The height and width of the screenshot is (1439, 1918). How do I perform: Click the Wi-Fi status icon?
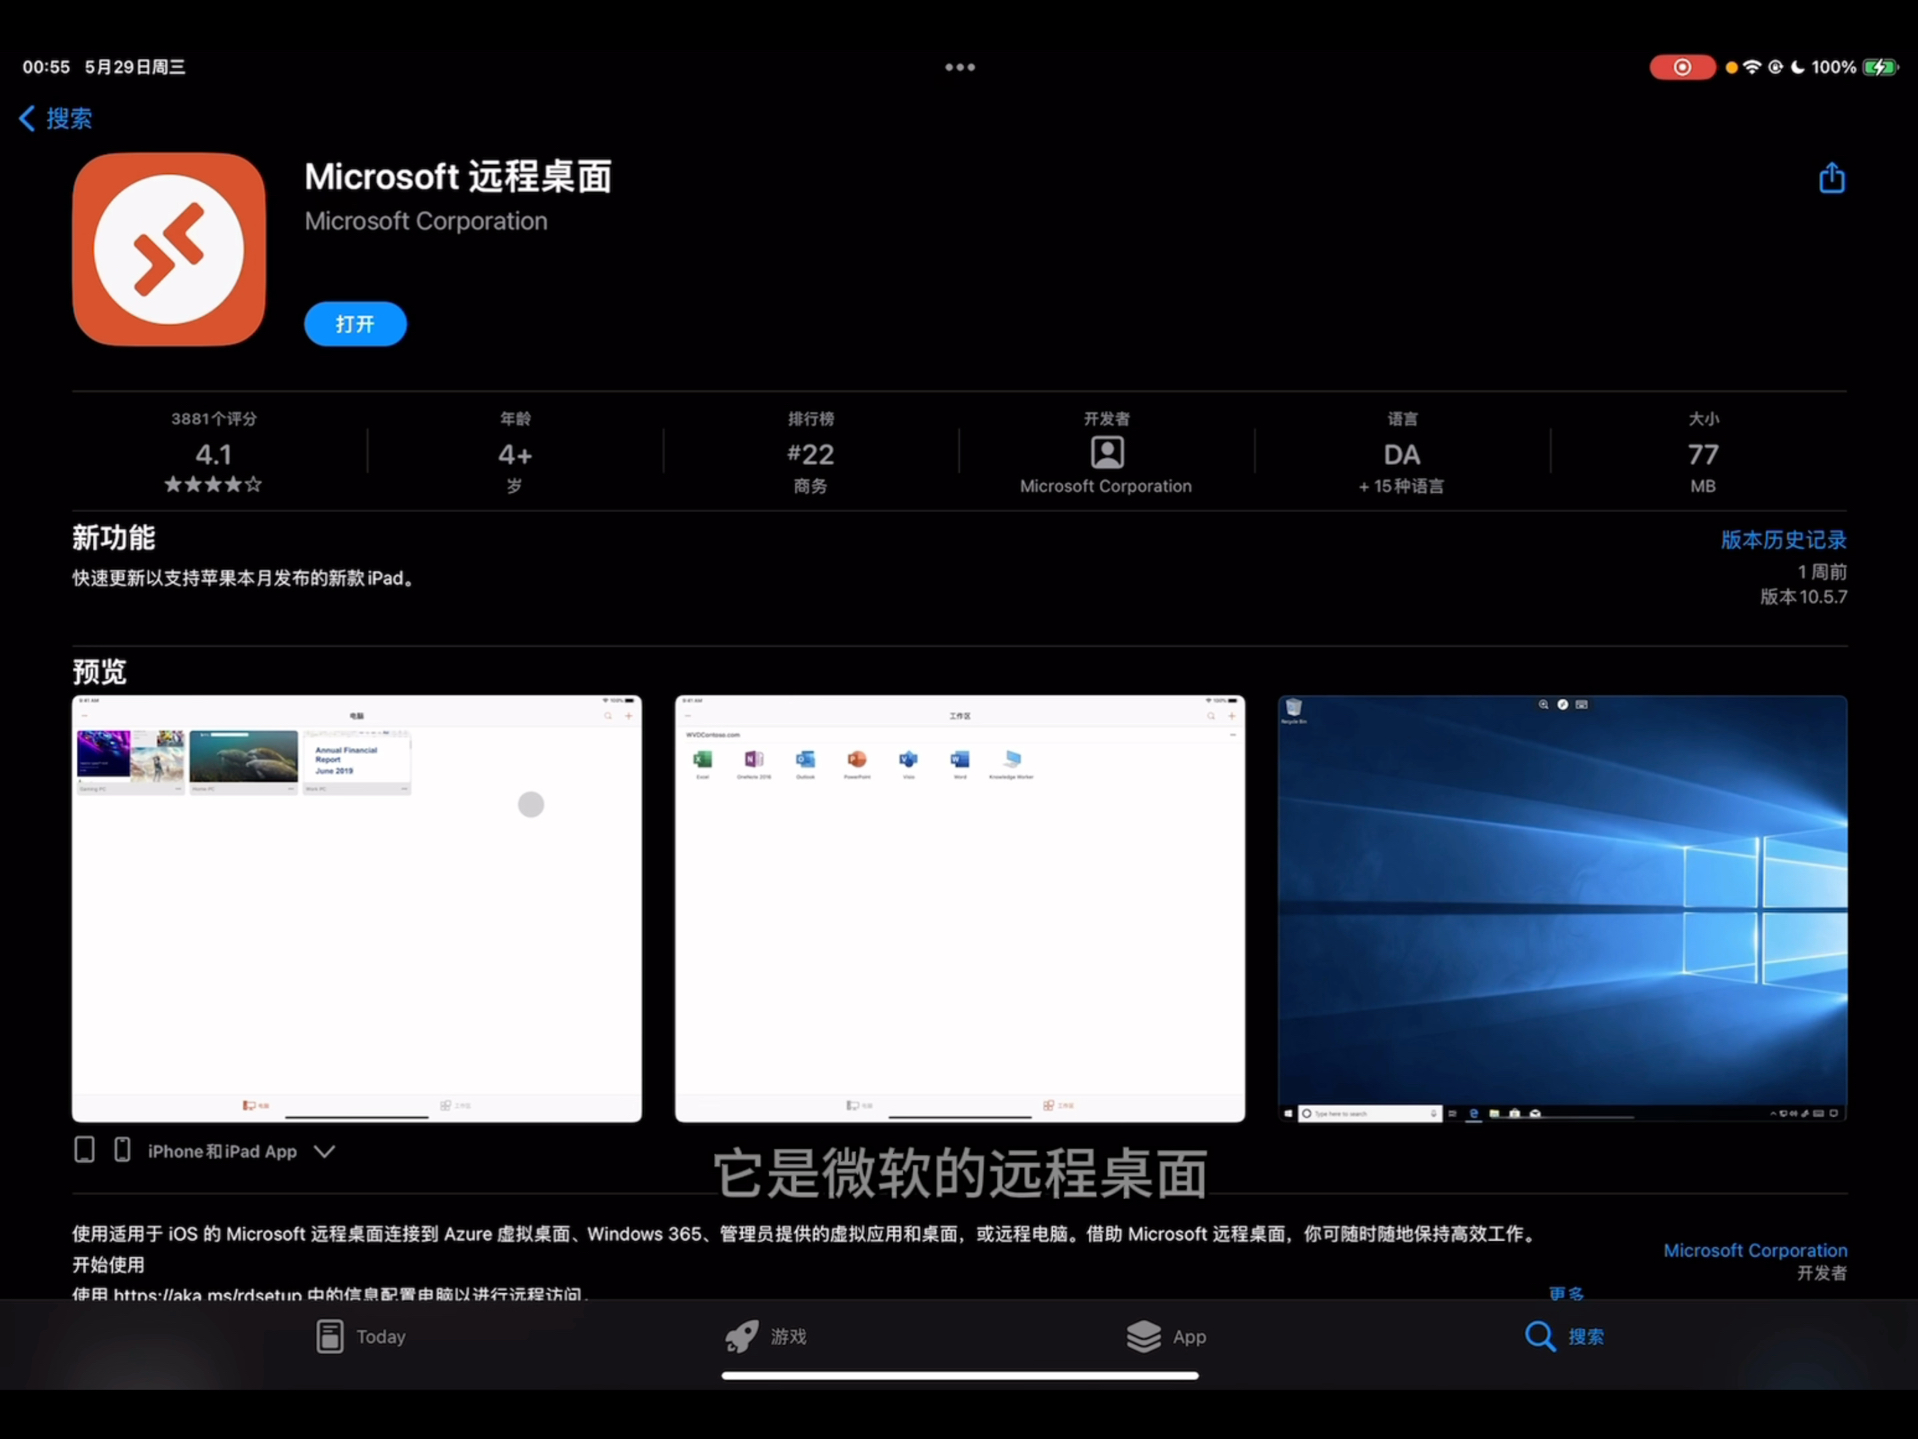[1752, 67]
